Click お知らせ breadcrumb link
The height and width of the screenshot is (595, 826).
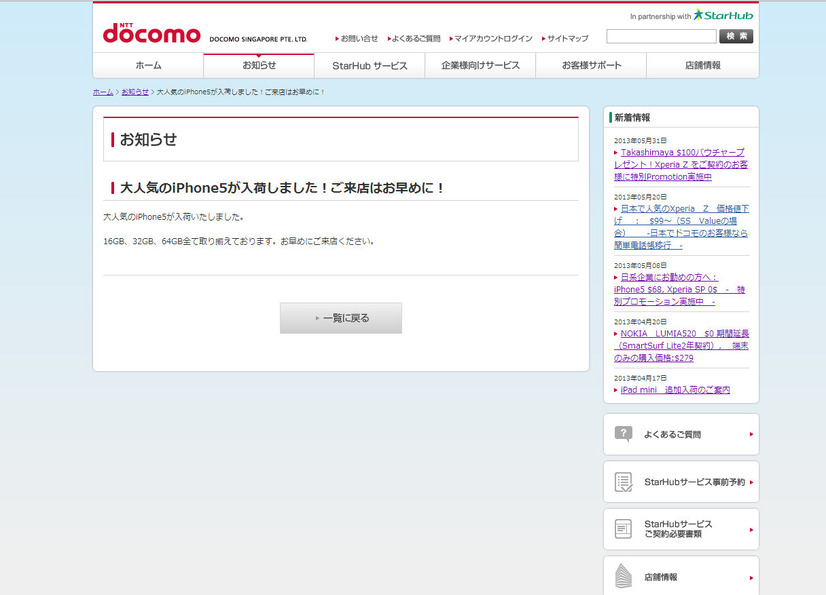135,92
